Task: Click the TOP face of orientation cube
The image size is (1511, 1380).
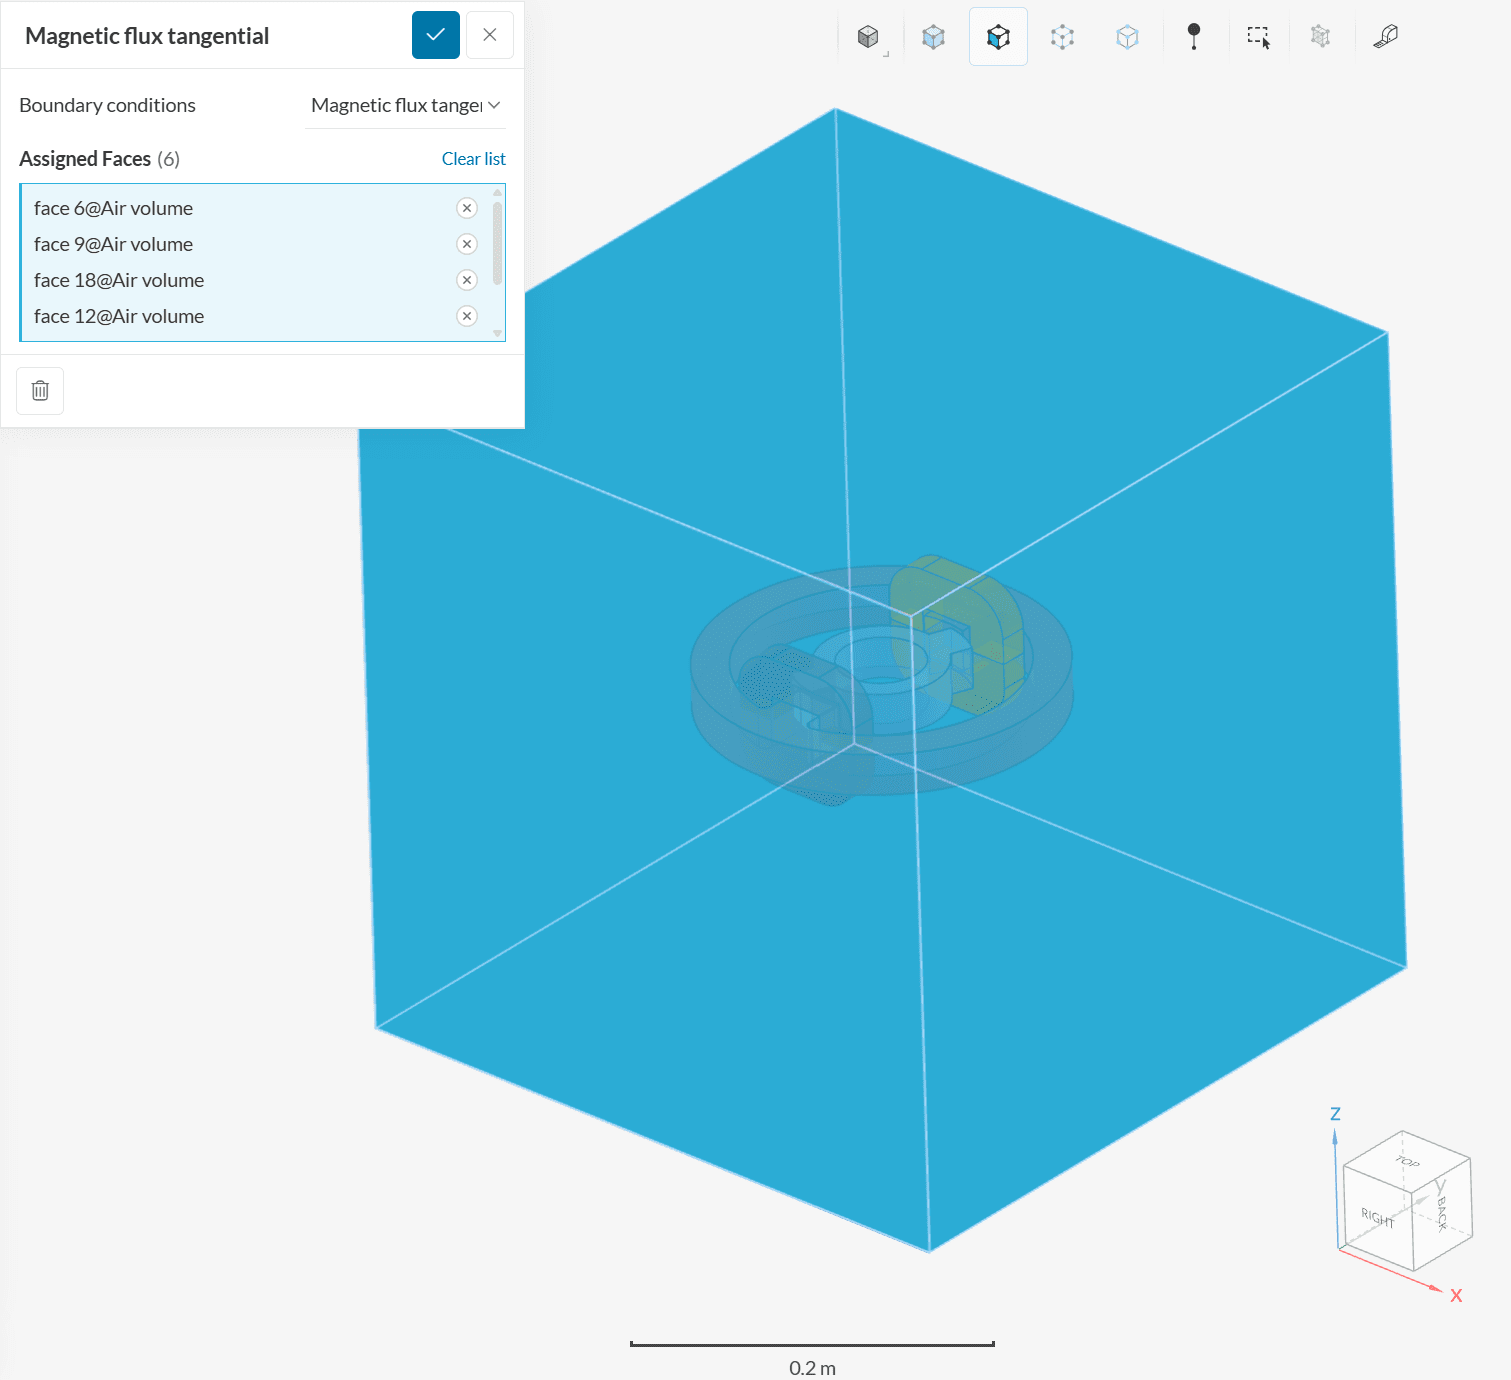Action: 1407,1161
